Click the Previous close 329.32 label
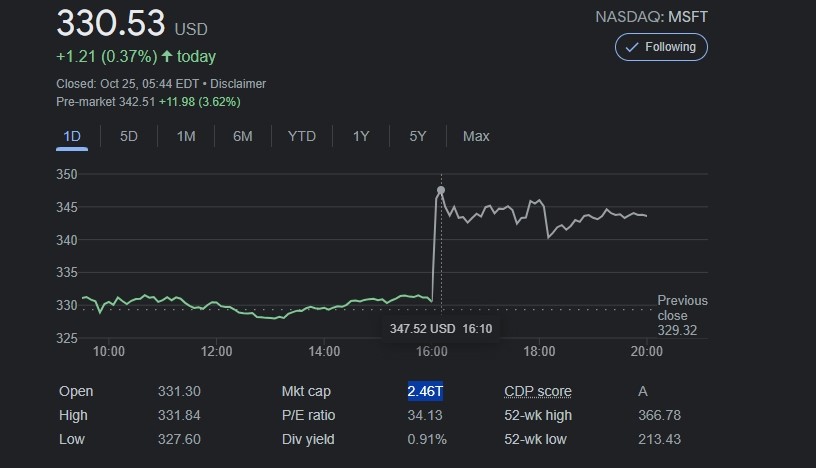This screenshot has width=816, height=468. click(682, 315)
